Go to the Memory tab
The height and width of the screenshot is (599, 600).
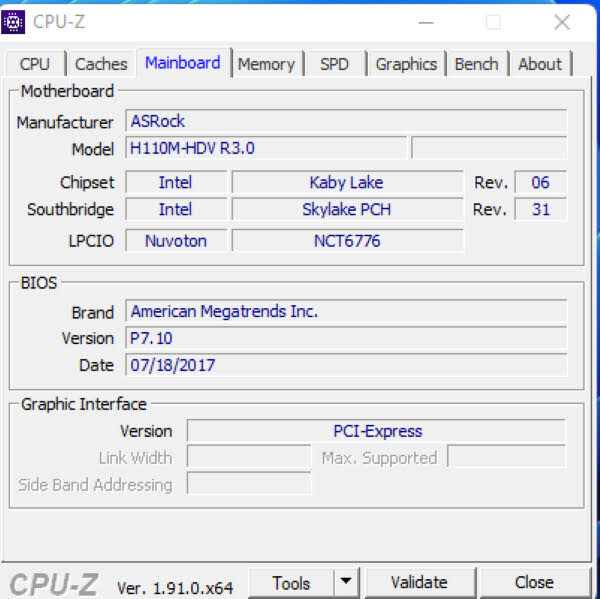(x=266, y=64)
